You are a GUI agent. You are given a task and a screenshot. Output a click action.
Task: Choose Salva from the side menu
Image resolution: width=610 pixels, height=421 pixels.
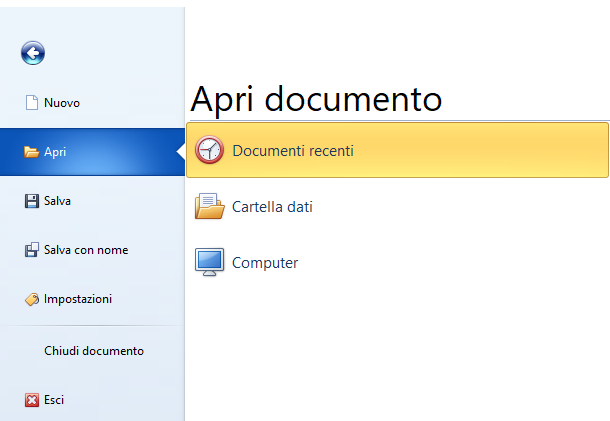[x=57, y=201]
